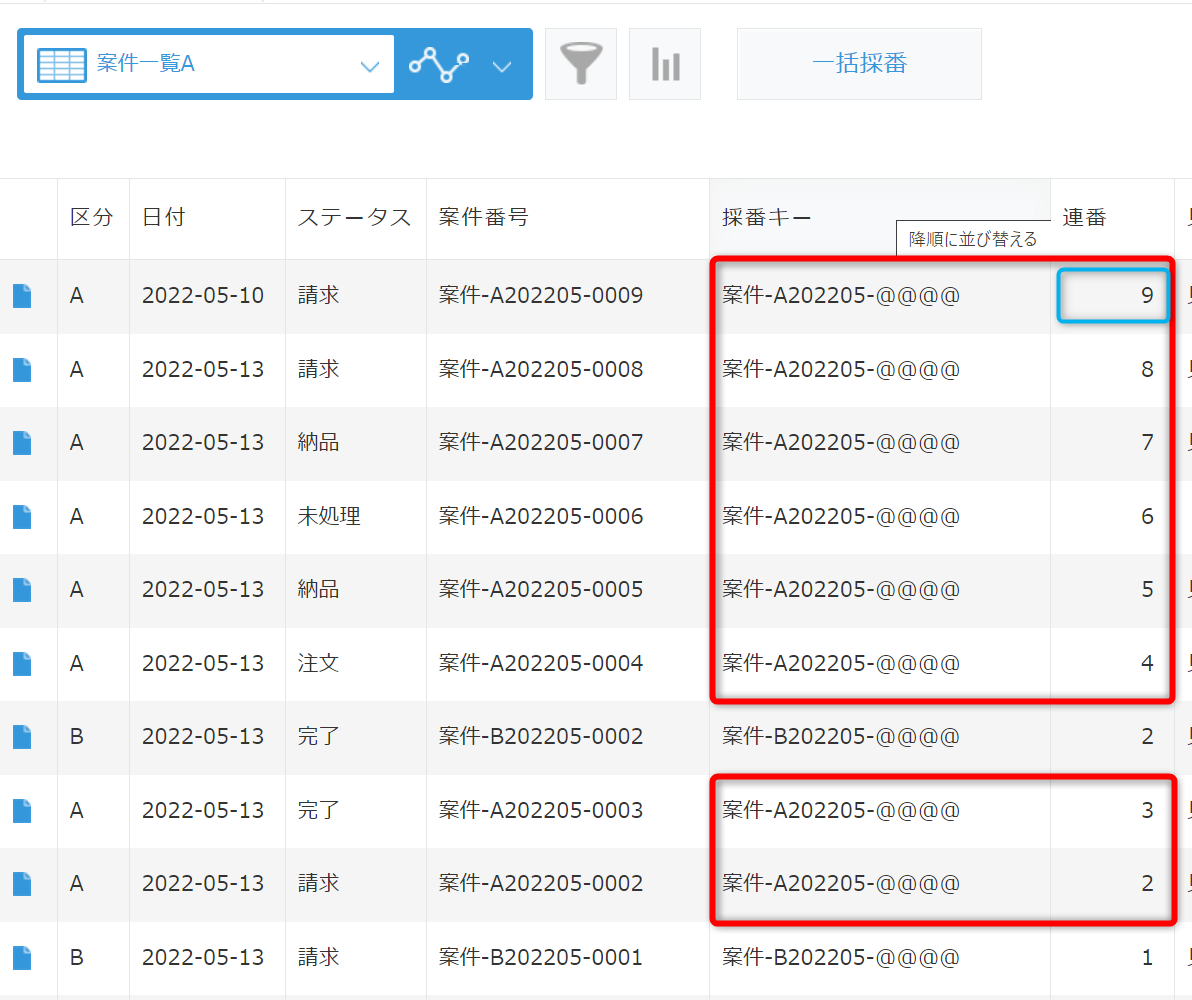Select the 連番 cell showing 8

tap(1113, 370)
